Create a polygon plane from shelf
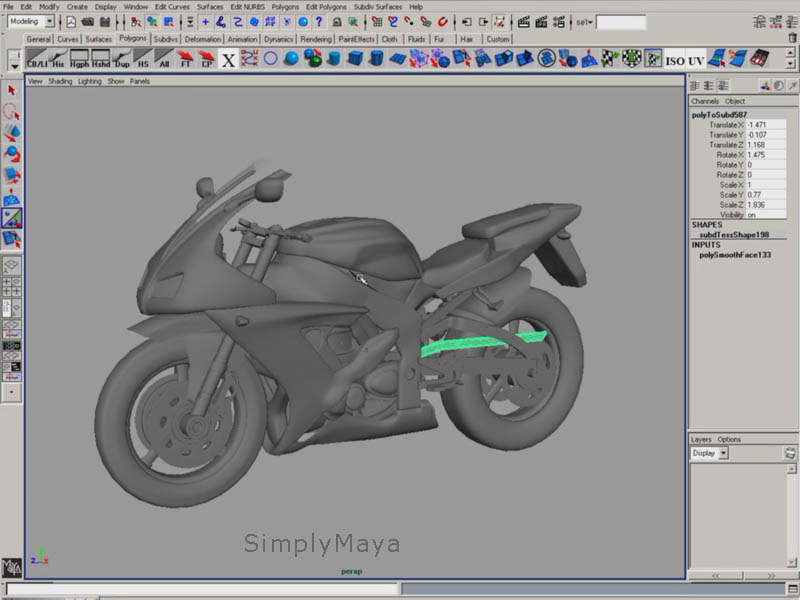This screenshot has width=800, height=600. coord(397,59)
